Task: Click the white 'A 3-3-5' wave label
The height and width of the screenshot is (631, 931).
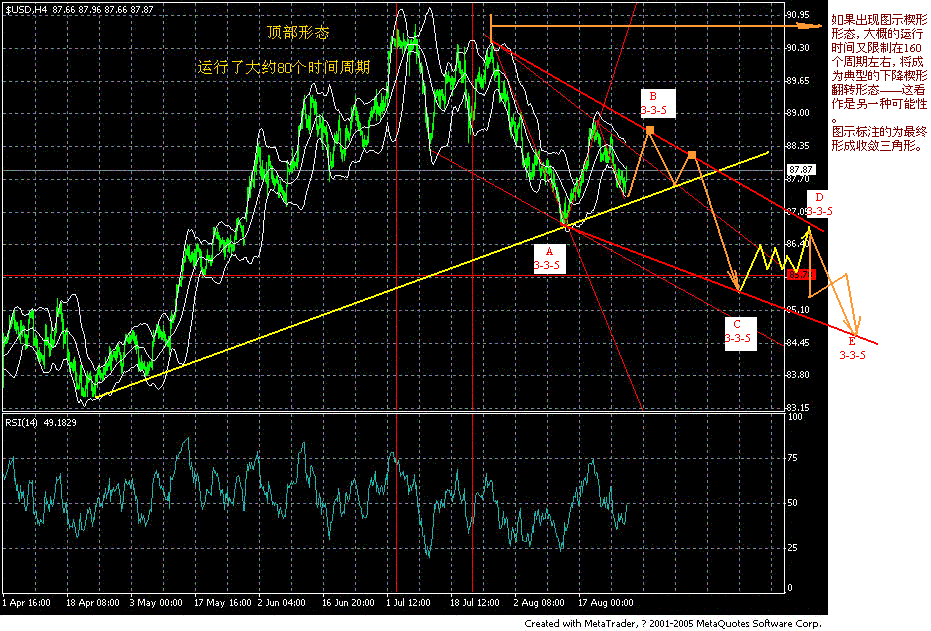Action: [549, 259]
